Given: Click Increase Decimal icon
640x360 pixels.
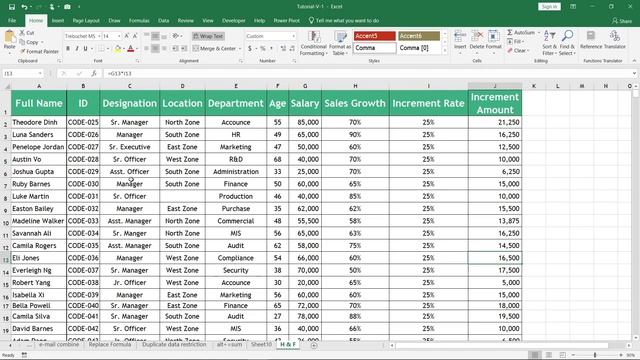Looking at the screenshot, I should point(283,49).
